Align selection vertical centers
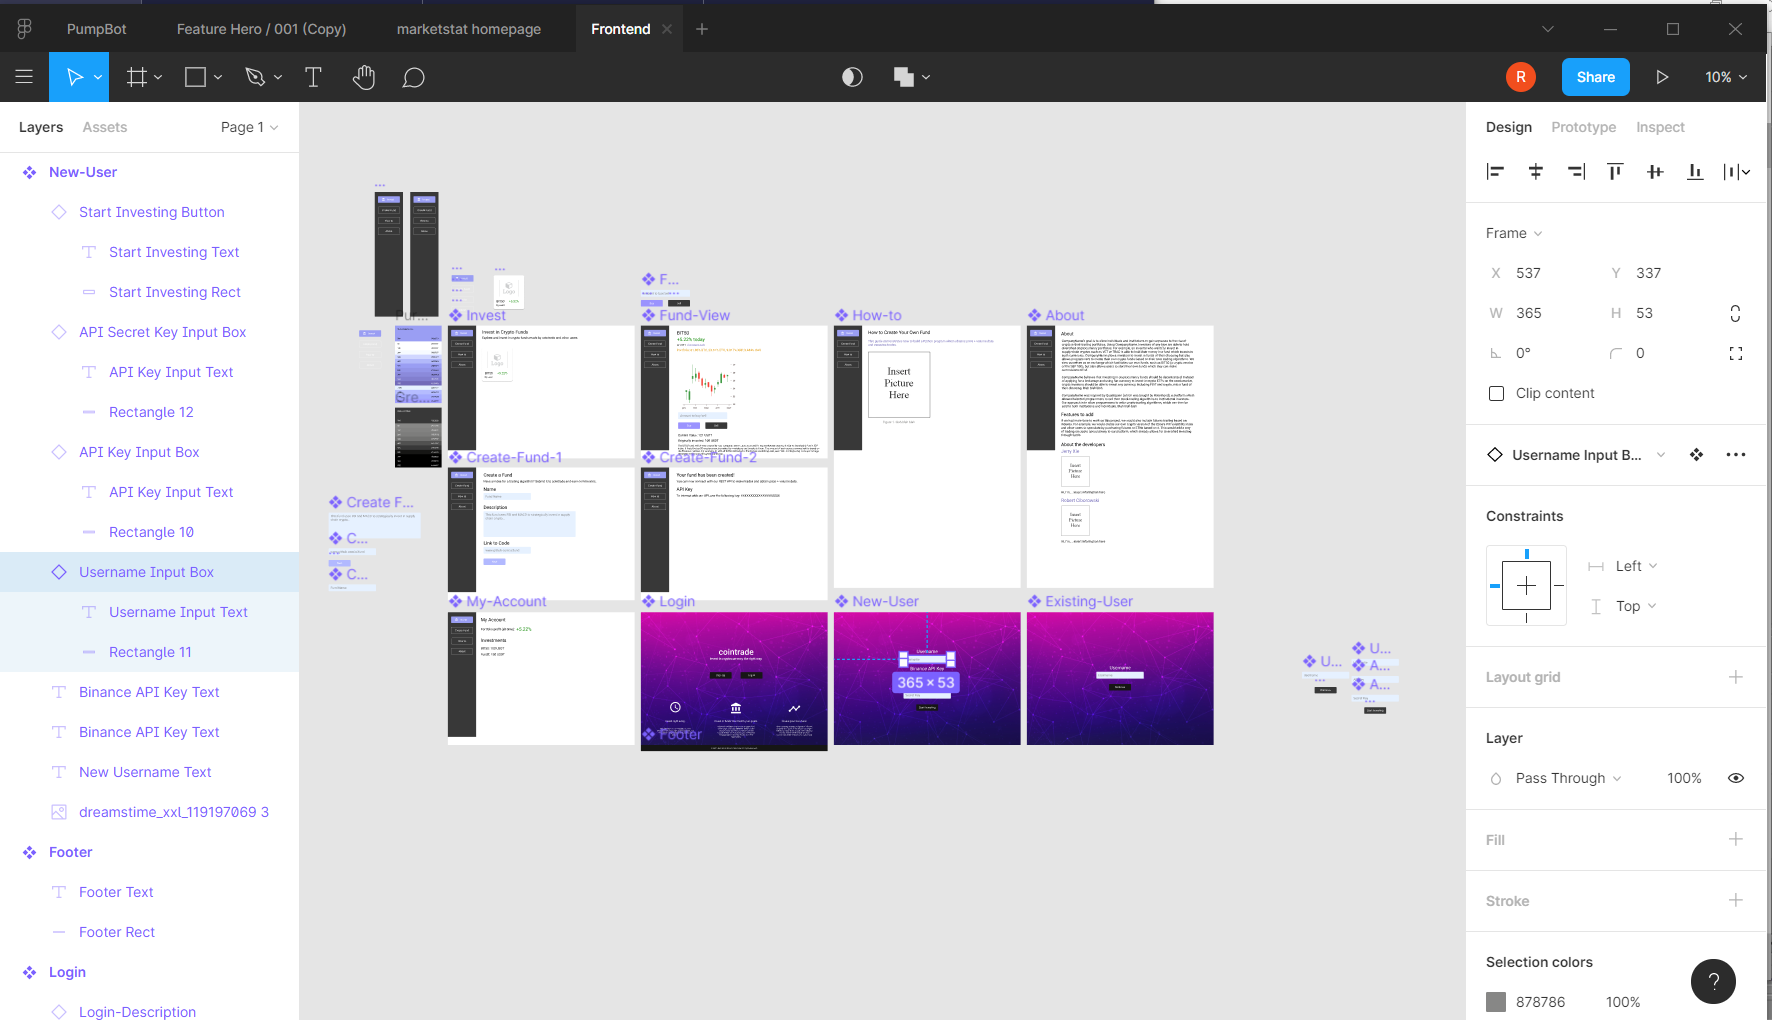 click(x=1655, y=172)
